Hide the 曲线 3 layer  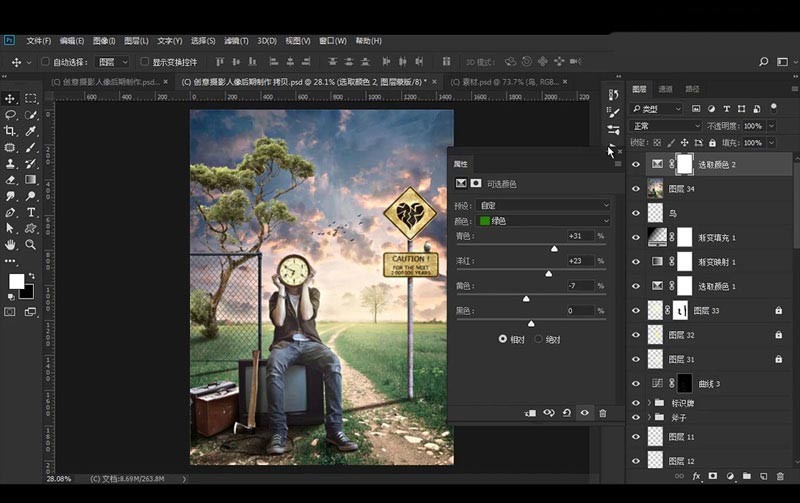click(x=636, y=384)
